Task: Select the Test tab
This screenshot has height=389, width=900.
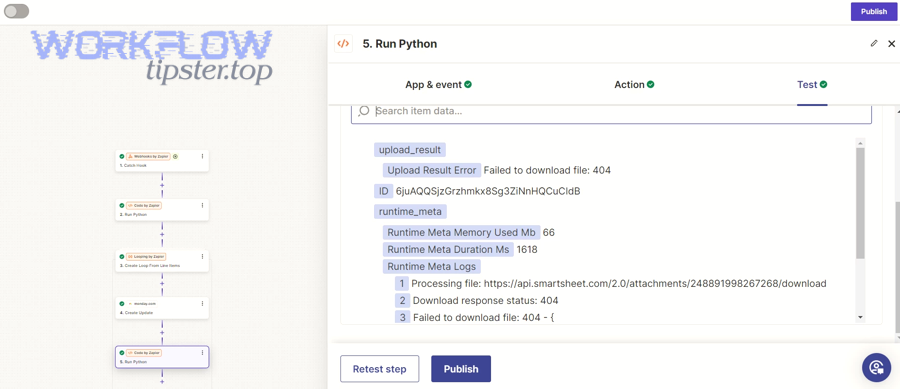Action: pos(812,84)
